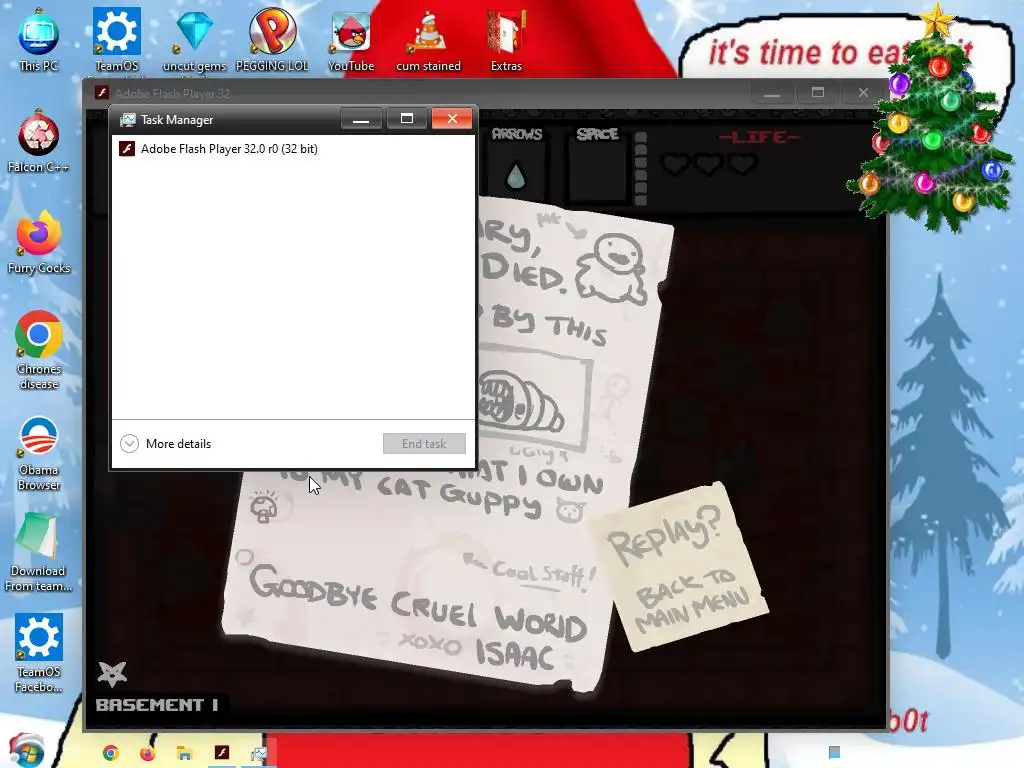Open Chrome from the taskbar
Viewport: 1024px width, 768px height.
pyautogui.click(x=110, y=753)
